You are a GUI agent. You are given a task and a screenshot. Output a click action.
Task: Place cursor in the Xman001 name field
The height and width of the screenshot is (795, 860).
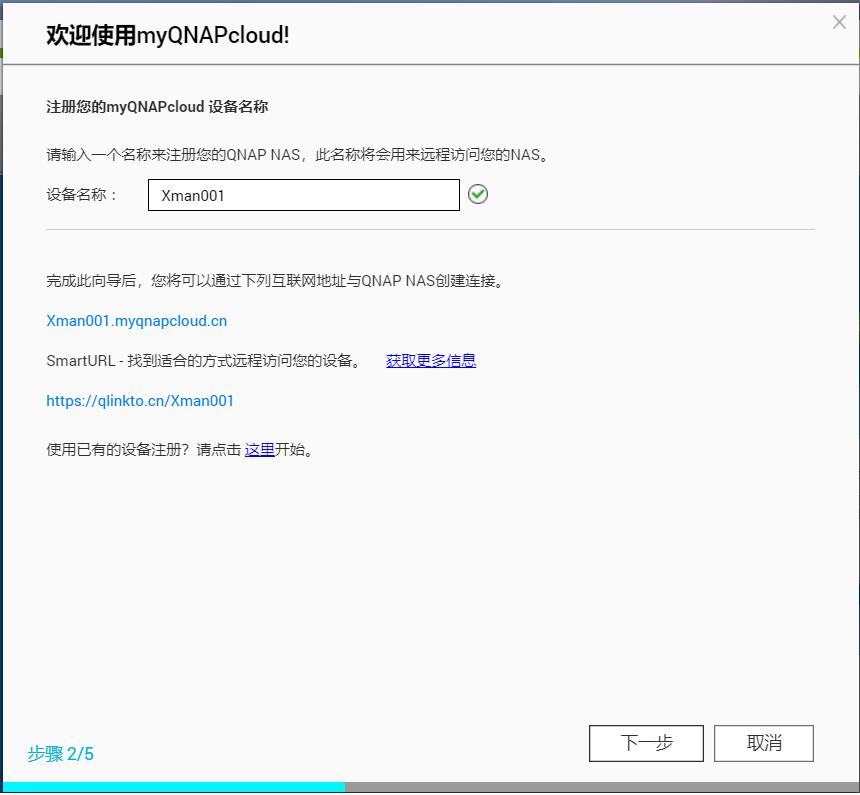(x=303, y=195)
